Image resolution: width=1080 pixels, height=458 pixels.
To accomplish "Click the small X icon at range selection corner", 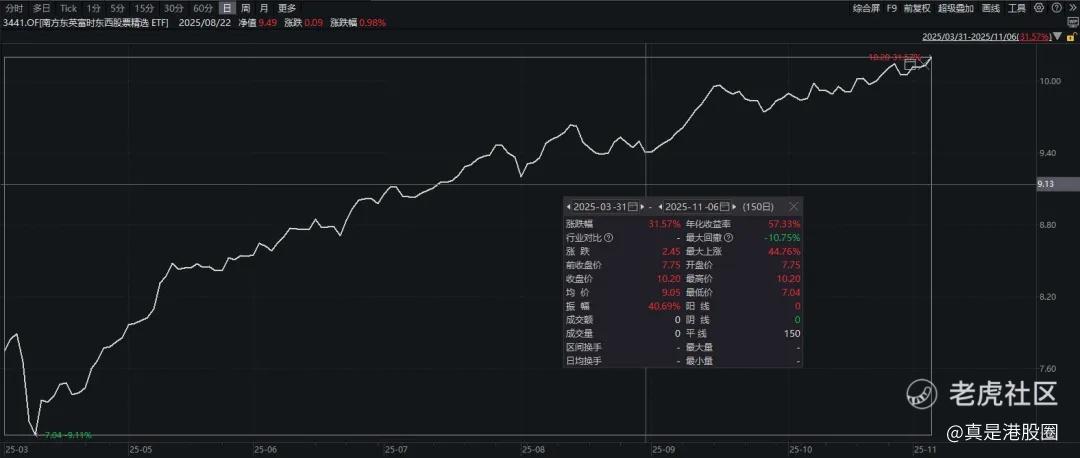I will (924, 65).
